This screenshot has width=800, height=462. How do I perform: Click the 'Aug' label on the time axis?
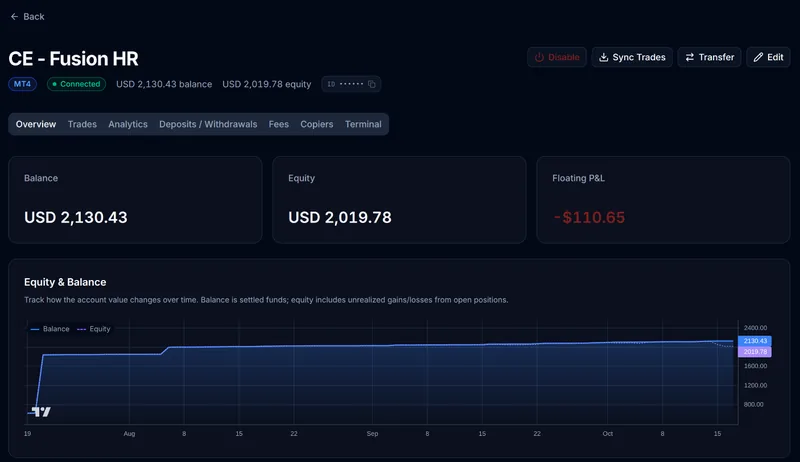coord(129,433)
